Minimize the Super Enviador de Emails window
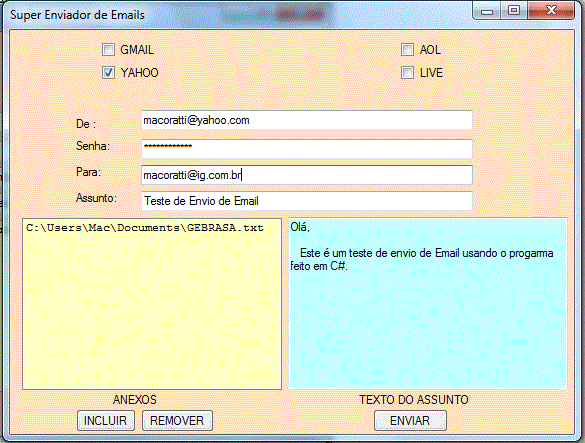 pyautogui.click(x=487, y=10)
